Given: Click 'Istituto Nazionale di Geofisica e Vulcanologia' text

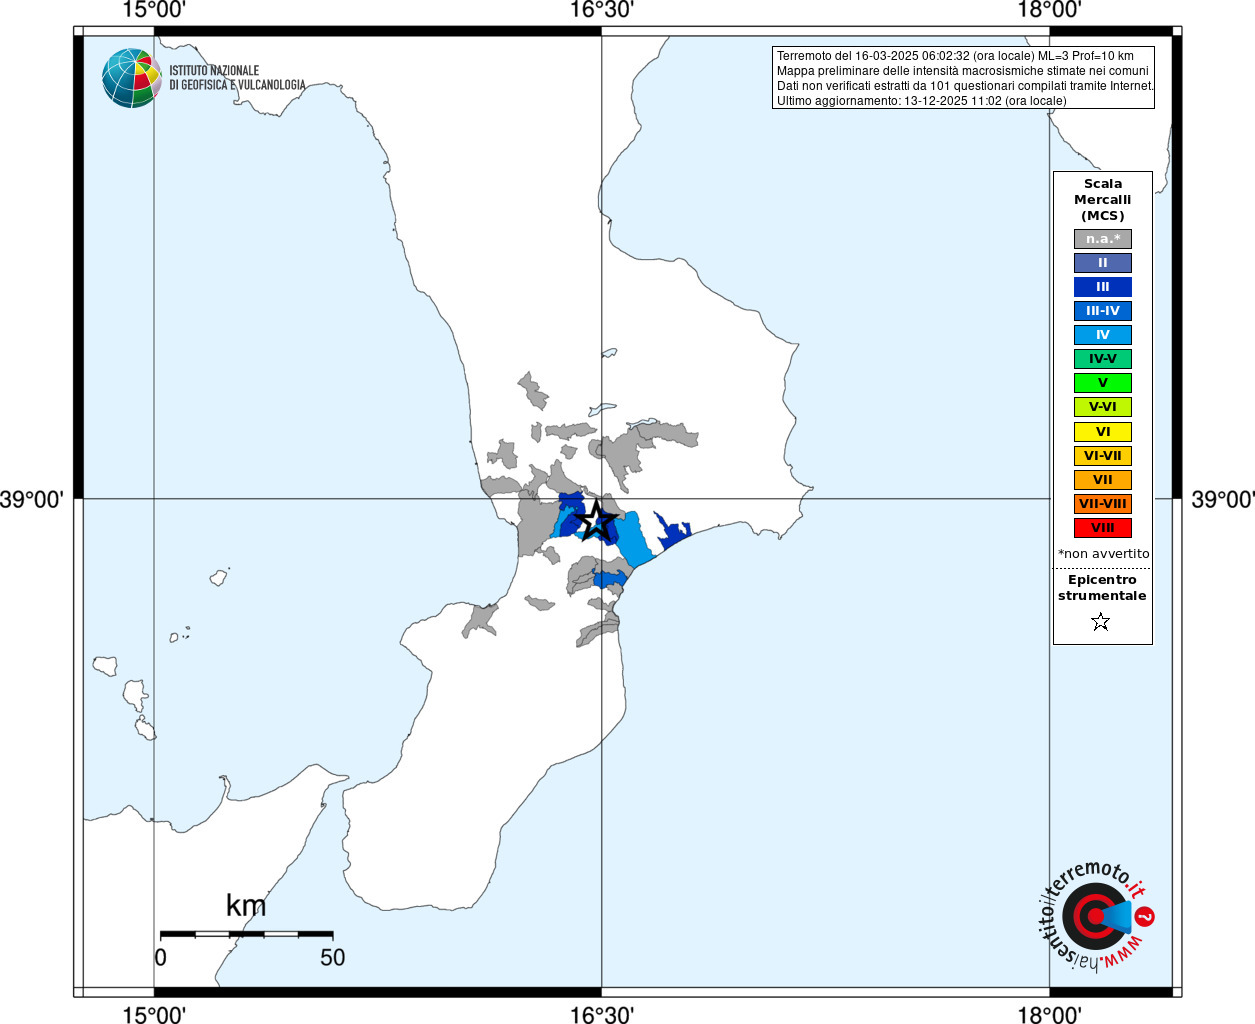Looking at the screenshot, I should pyautogui.click(x=237, y=78).
